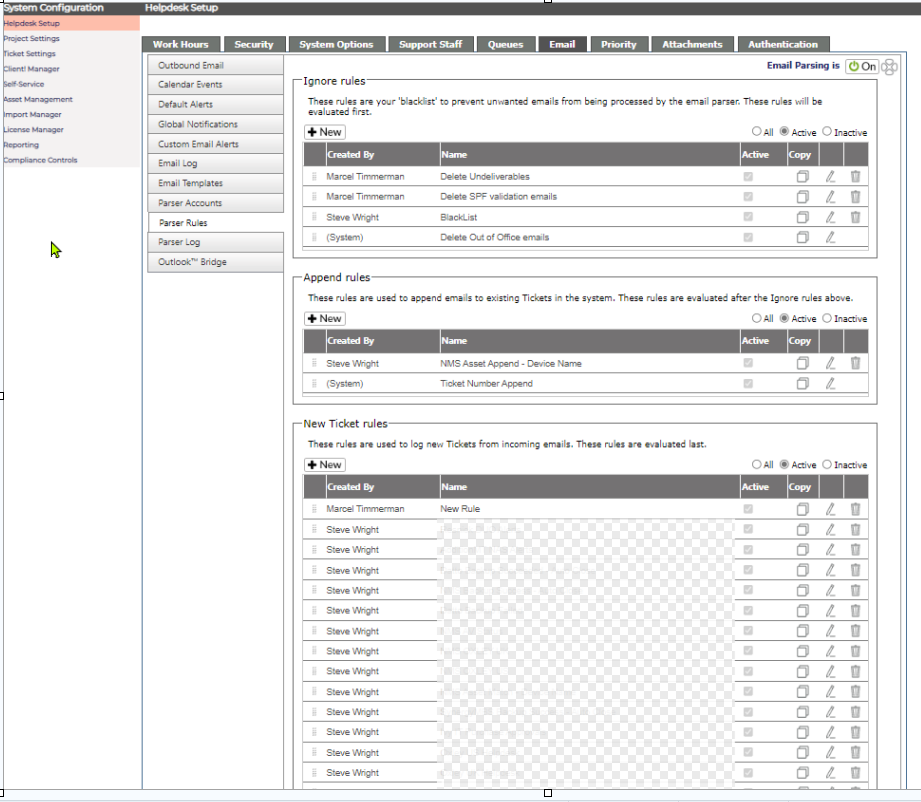The image size is (921, 802).
Task: Delete the Delete SPF validation emails rule
Action: click(855, 197)
